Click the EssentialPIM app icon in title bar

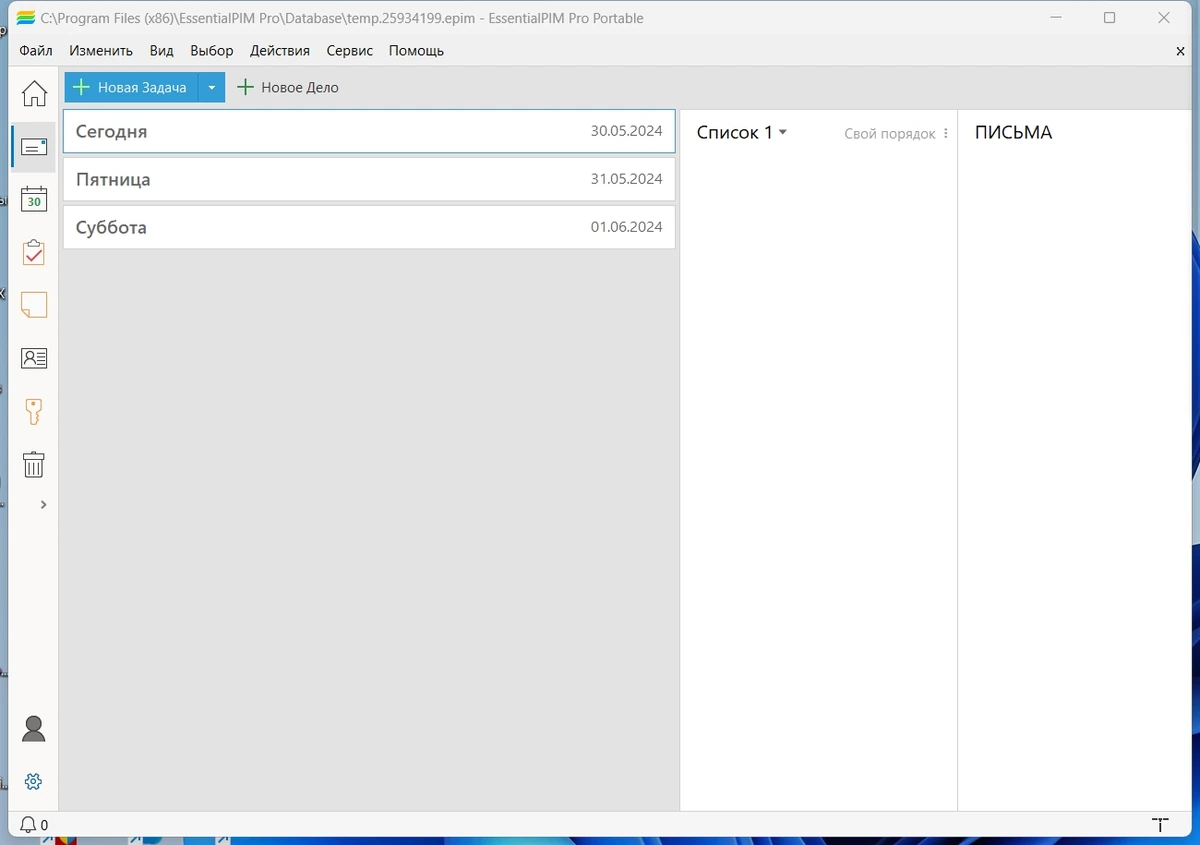[x=25, y=18]
